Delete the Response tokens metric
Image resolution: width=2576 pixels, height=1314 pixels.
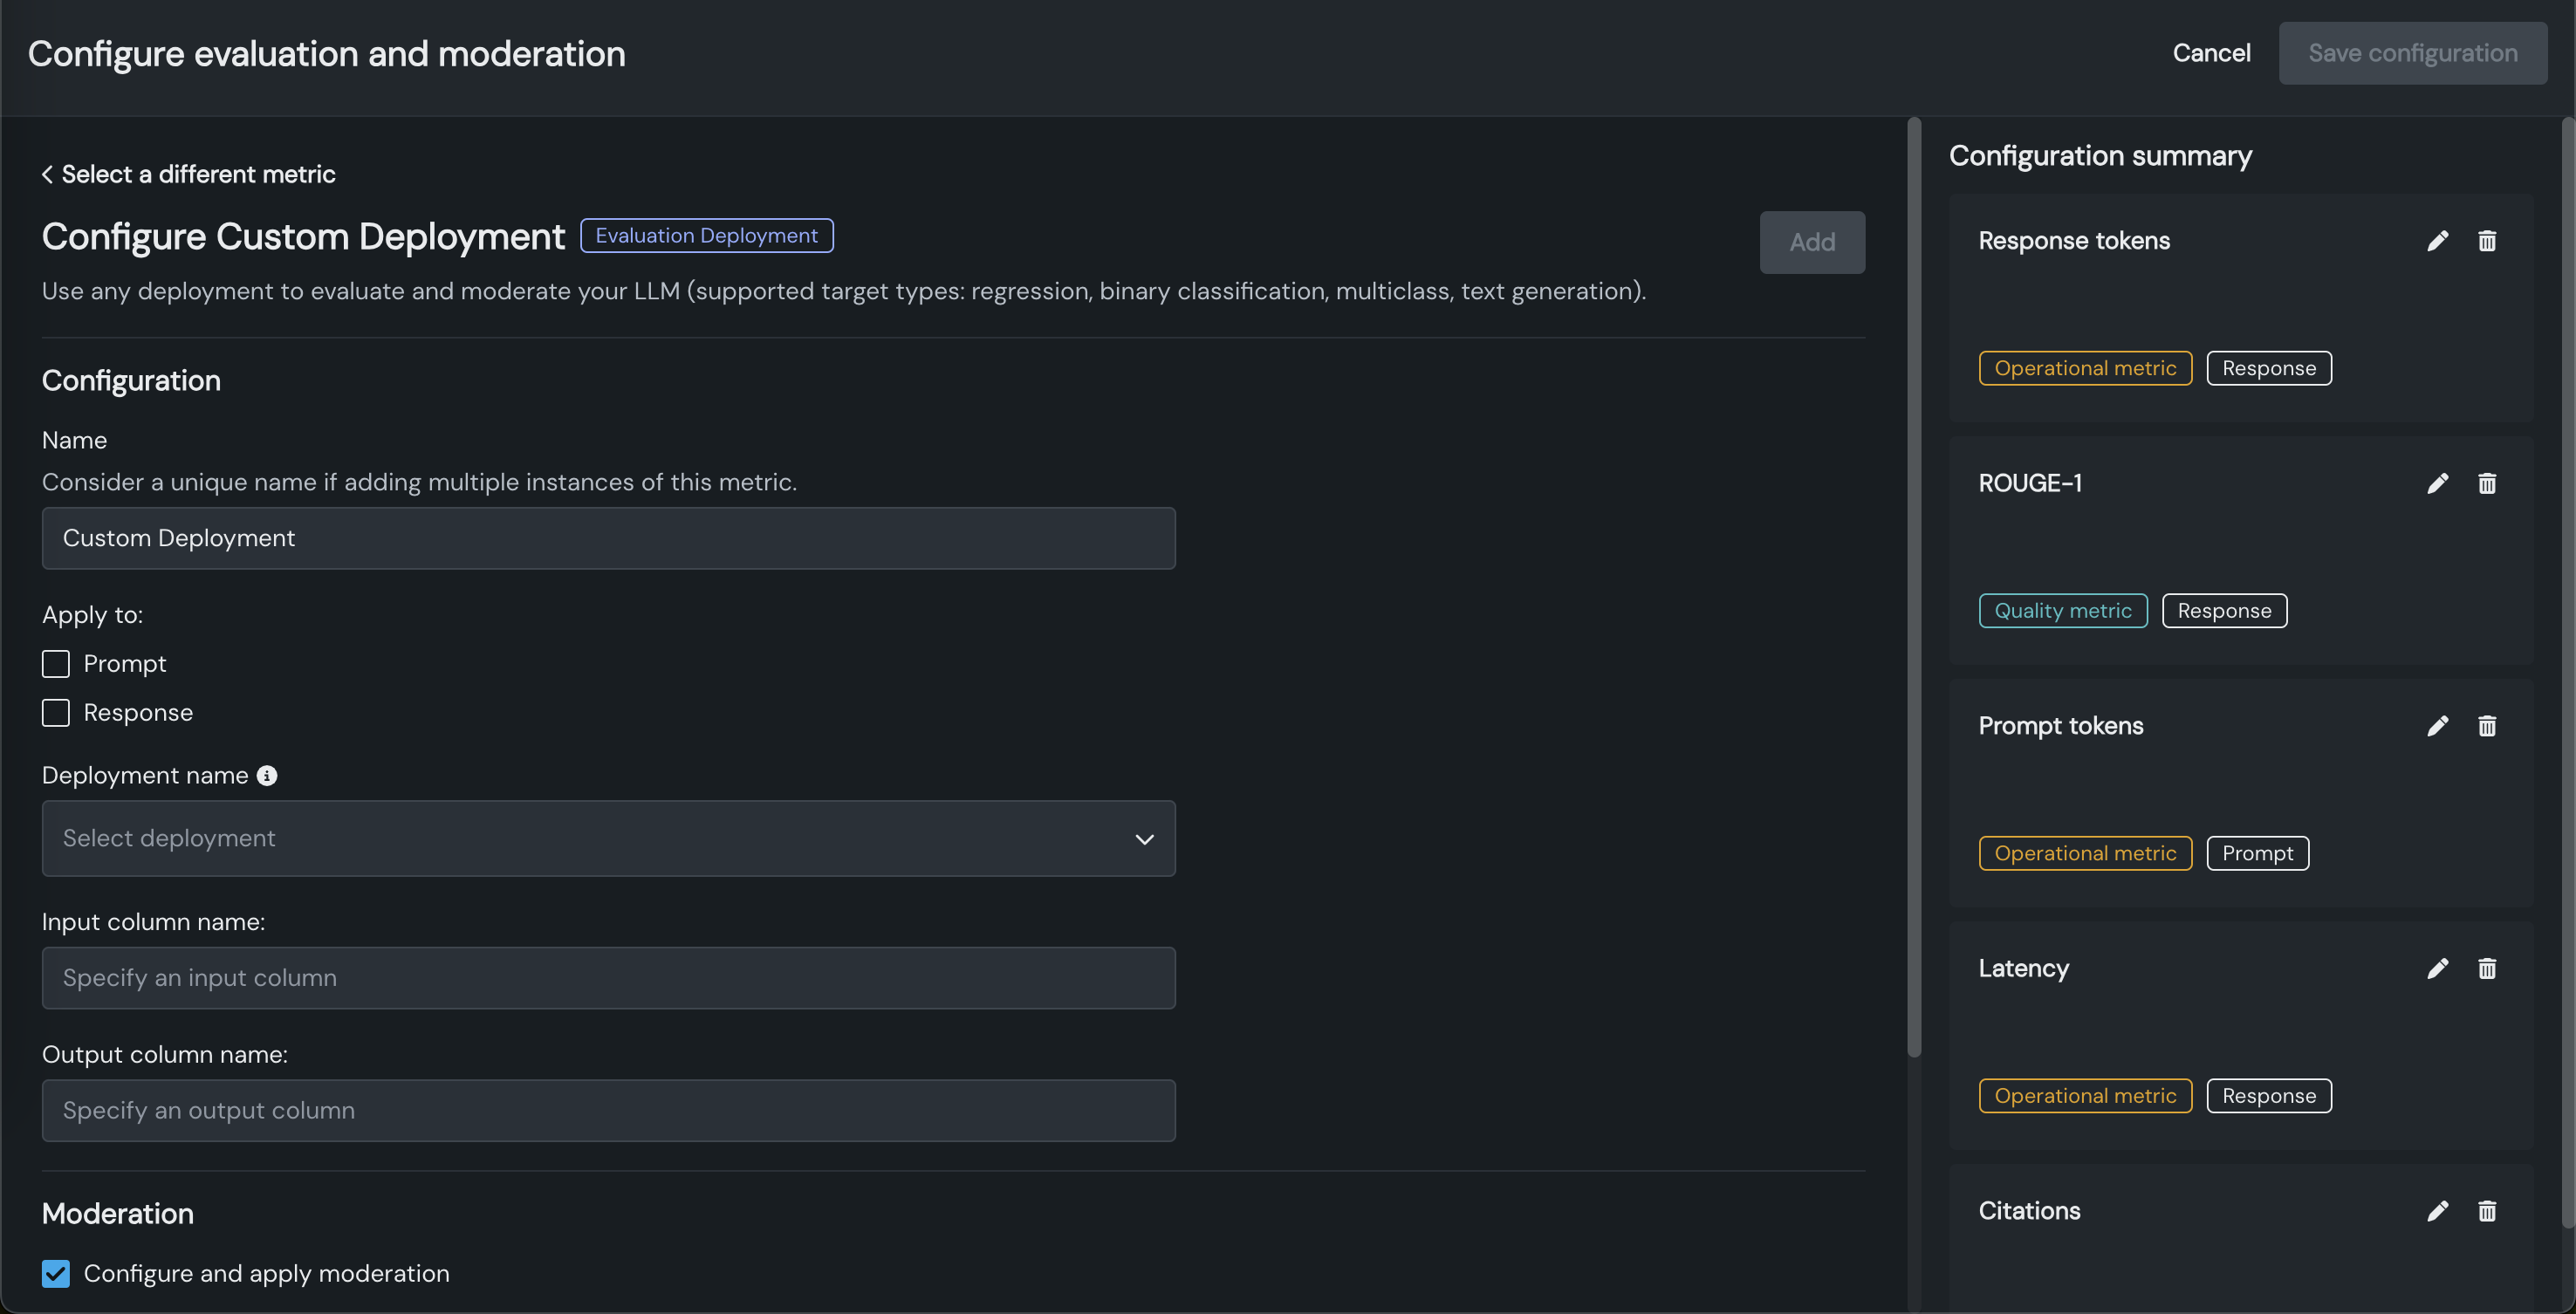[x=2486, y=241]
